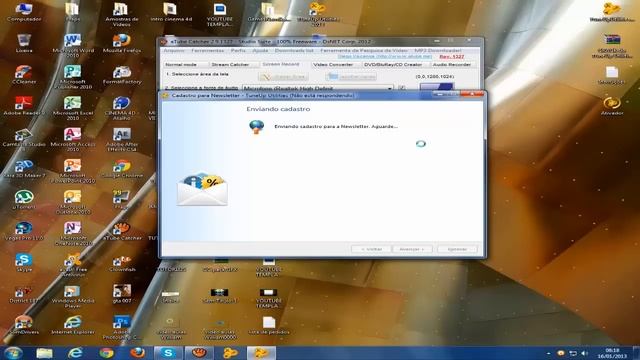Open the MP3 Downloader menu item
This screenshot has width=640, height=360.
[438, 51]
